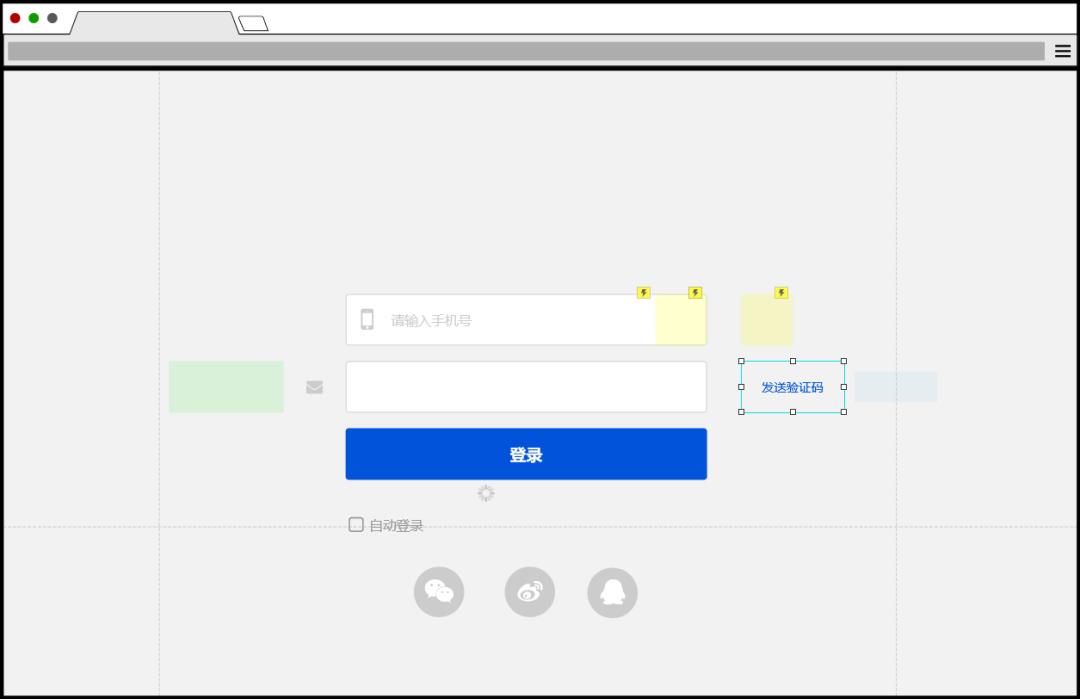
Task: Sign in with the Weibo icon
Action: click(530, 592)
